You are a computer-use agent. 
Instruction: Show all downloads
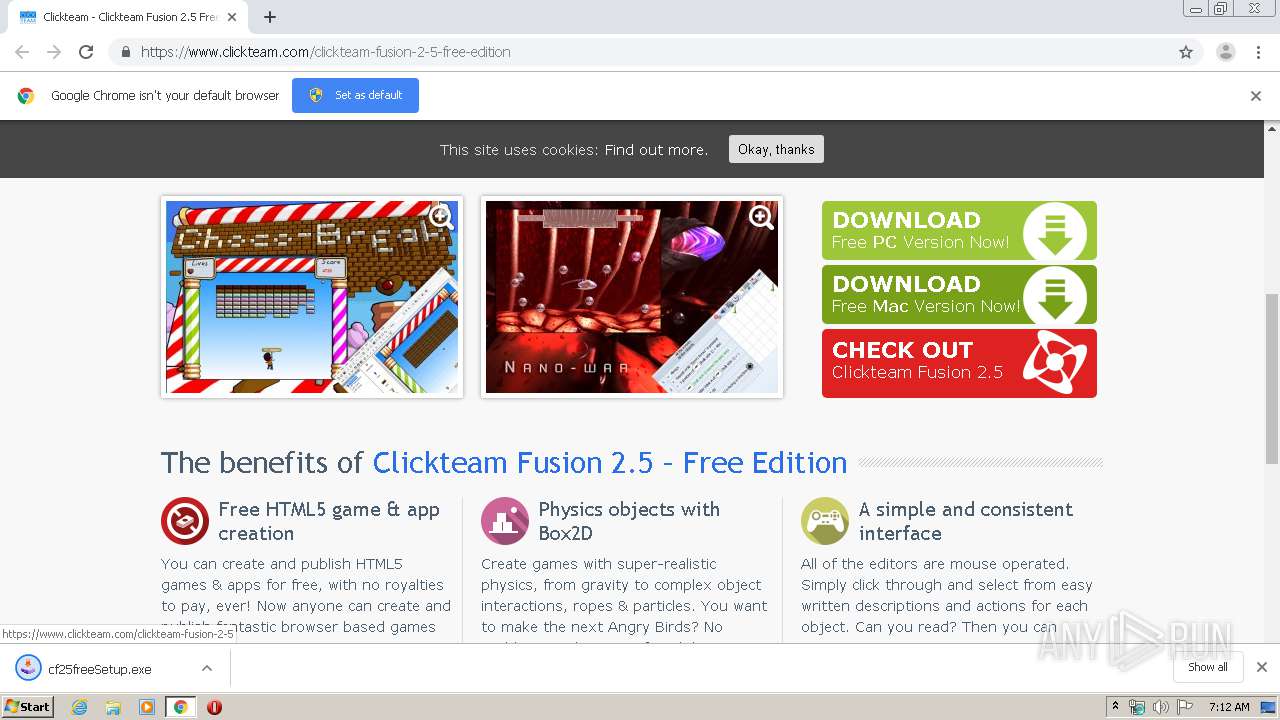tap(1208, 667)
